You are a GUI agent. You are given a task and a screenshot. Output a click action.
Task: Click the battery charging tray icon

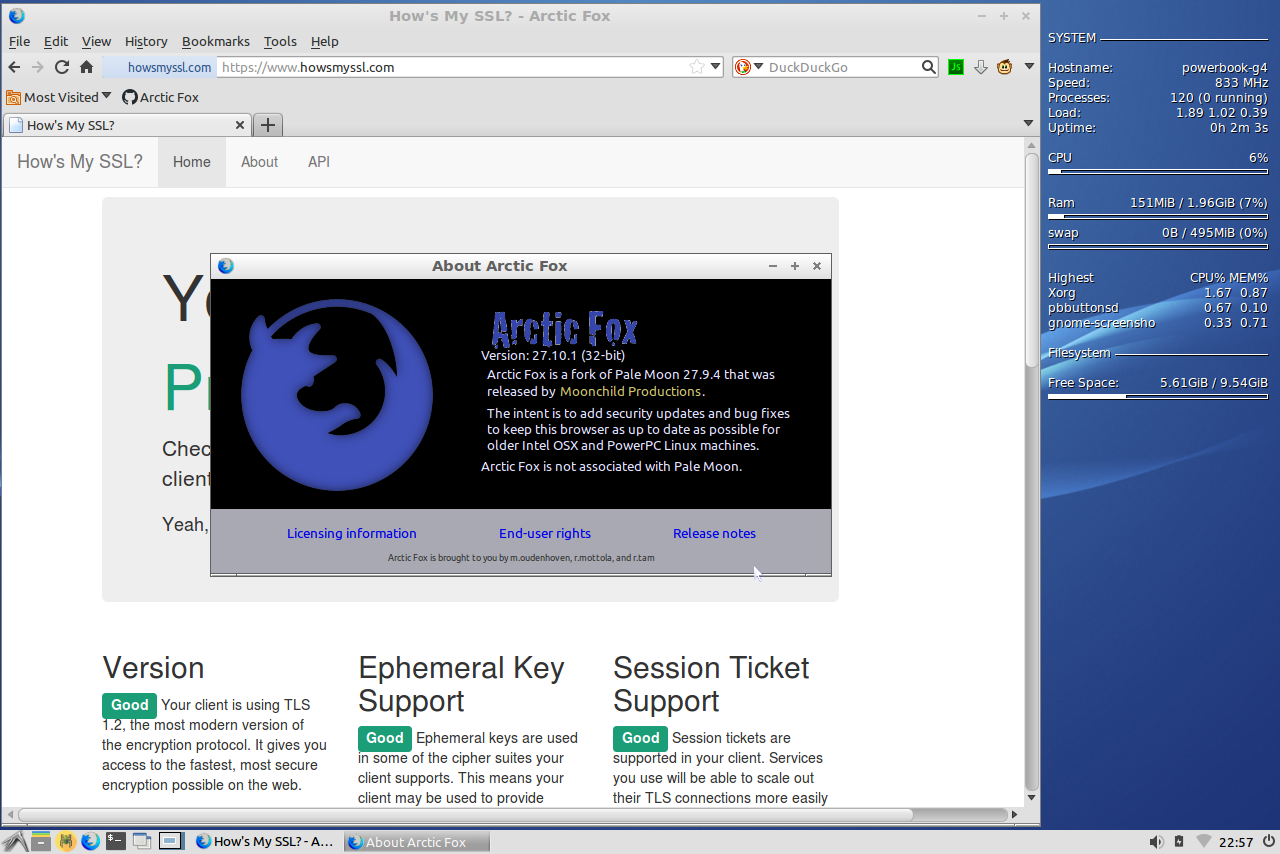click(x=1180, y=842)
